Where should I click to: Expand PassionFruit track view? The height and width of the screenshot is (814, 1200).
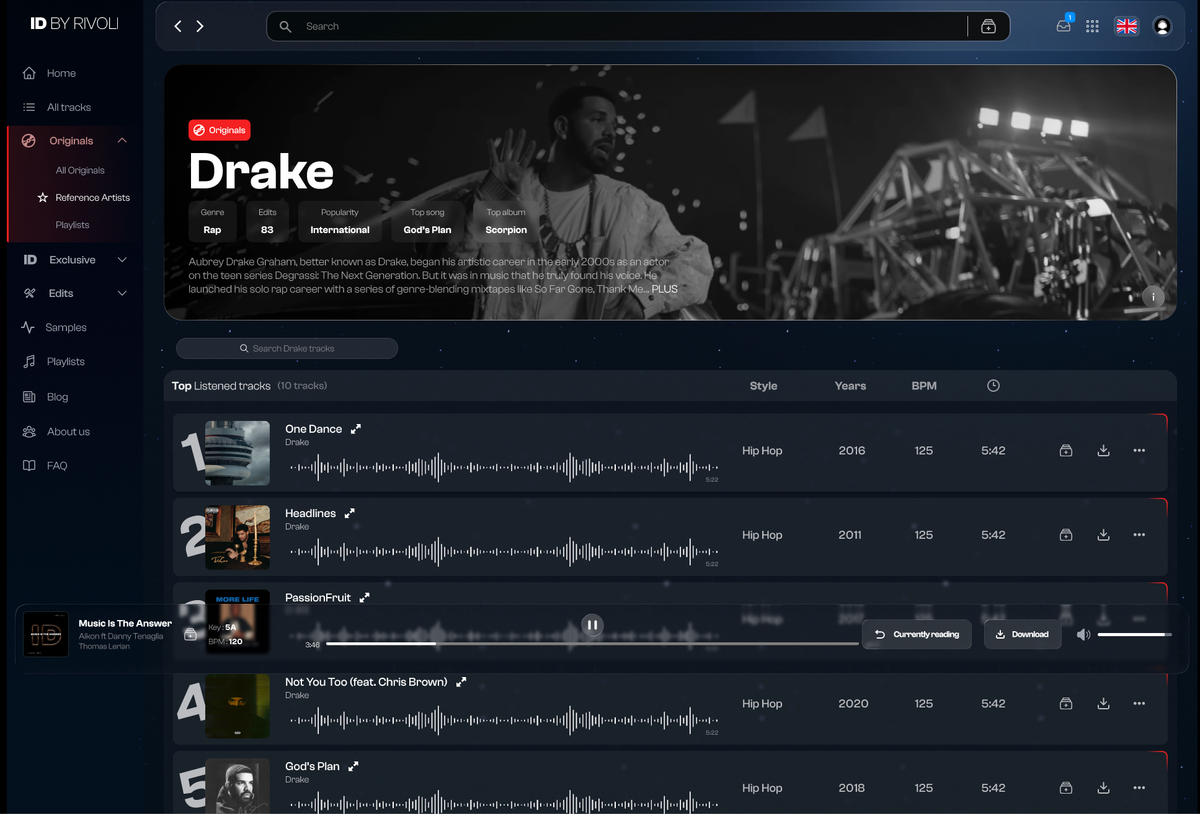coord(364,597)
